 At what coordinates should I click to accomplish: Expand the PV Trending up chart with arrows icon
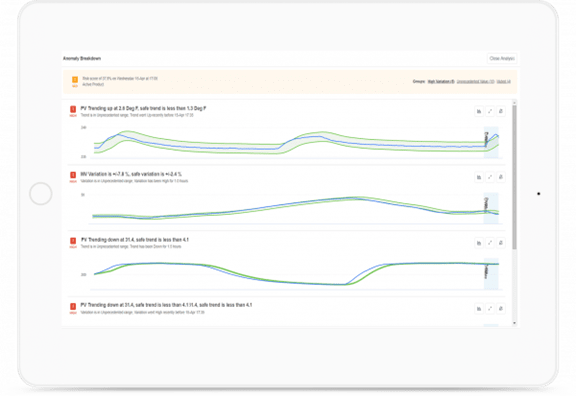[x=490, y=111]
